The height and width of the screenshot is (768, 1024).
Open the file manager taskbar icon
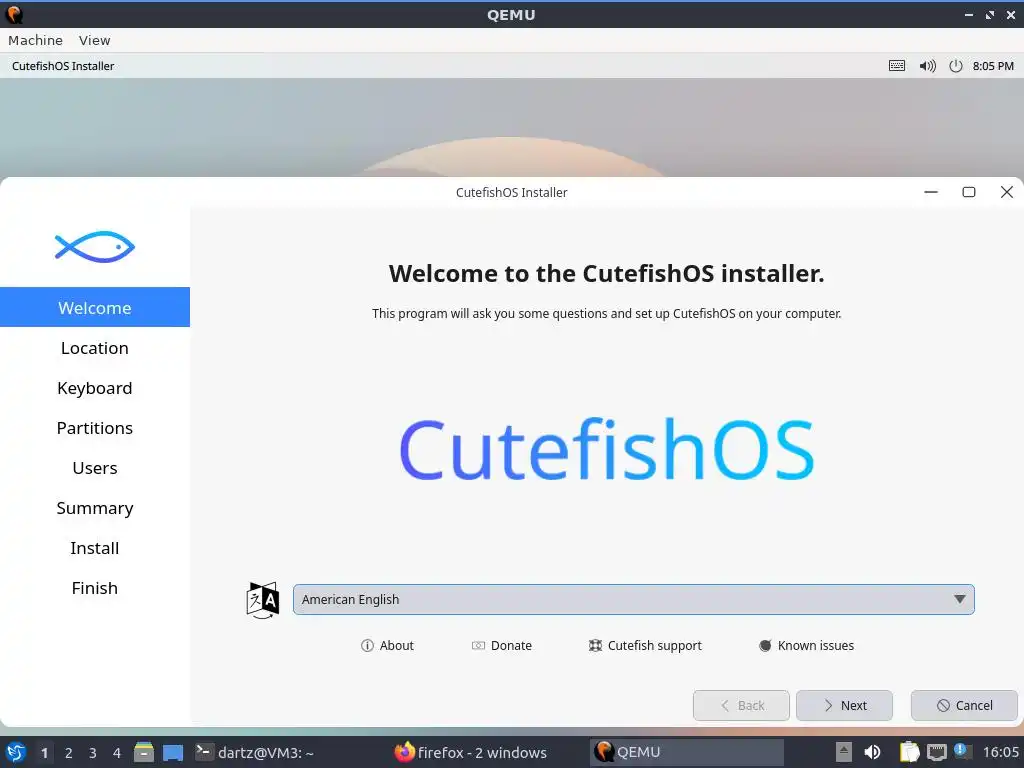[x=144, y=752]
